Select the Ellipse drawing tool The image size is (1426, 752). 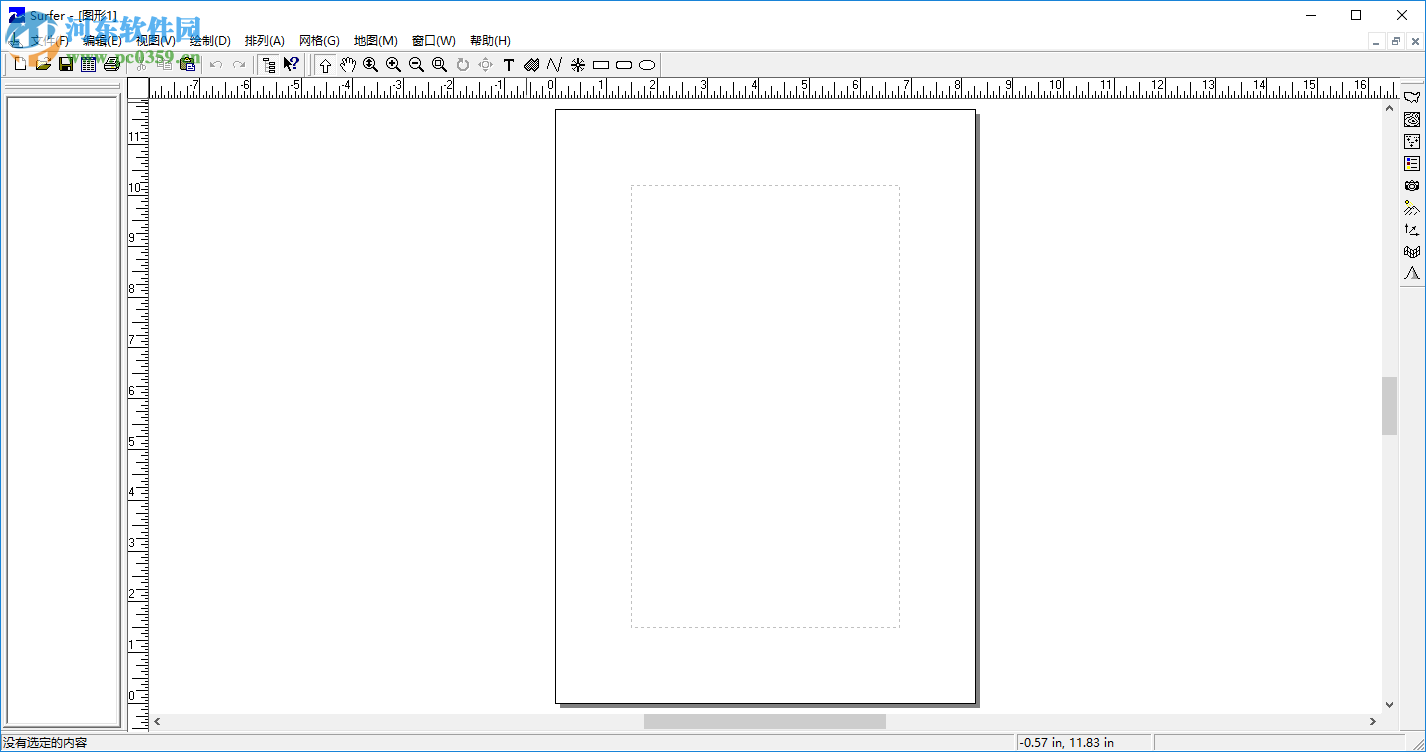coord(647,65)
